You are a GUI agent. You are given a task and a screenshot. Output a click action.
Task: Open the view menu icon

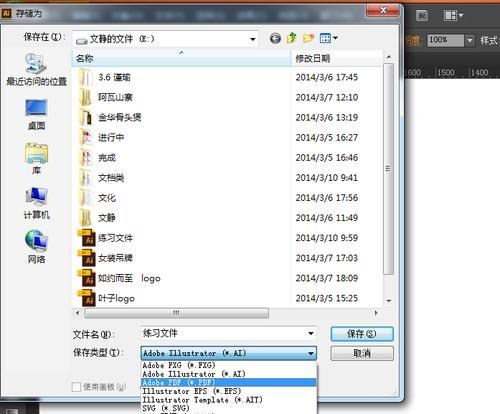click(x=325, y=38)
